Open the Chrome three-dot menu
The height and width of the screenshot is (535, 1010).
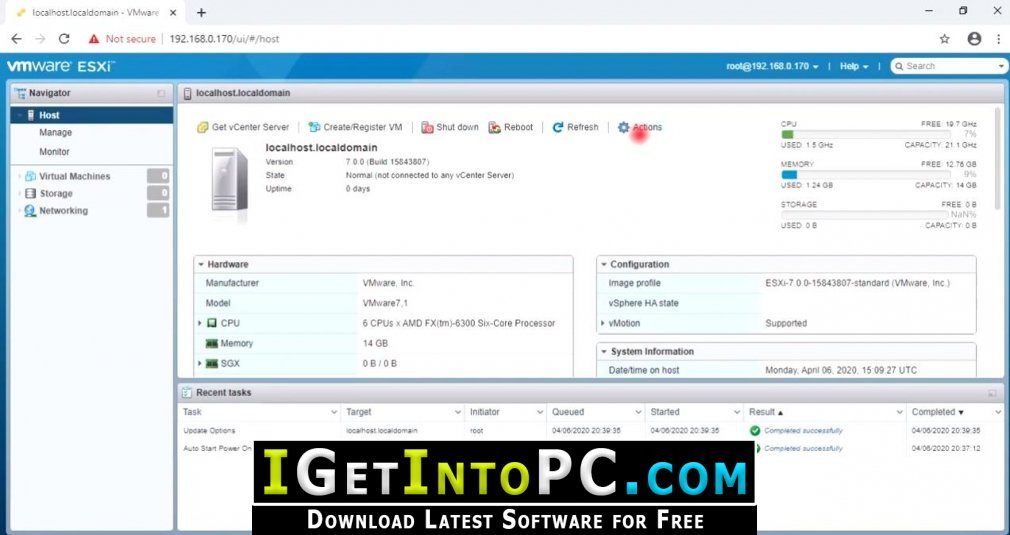[x=997, y=39]
